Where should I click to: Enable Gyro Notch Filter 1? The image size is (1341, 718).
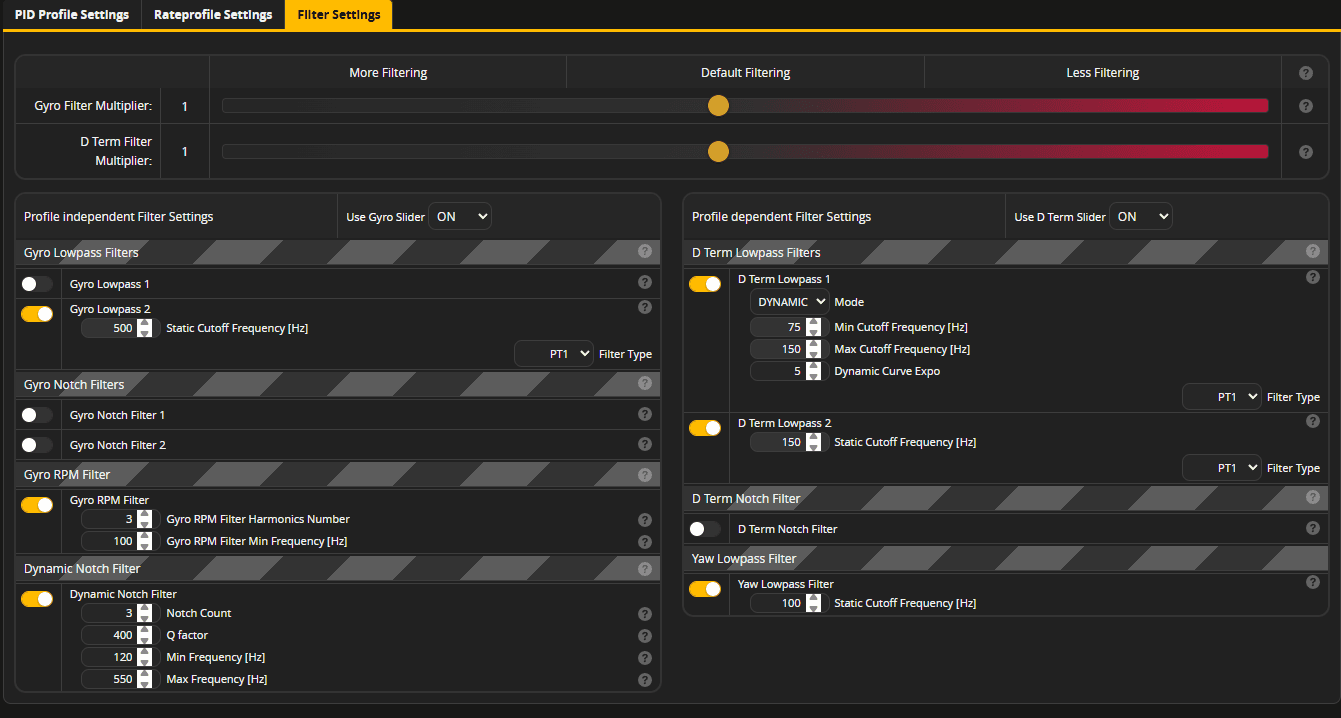point(37,414)
